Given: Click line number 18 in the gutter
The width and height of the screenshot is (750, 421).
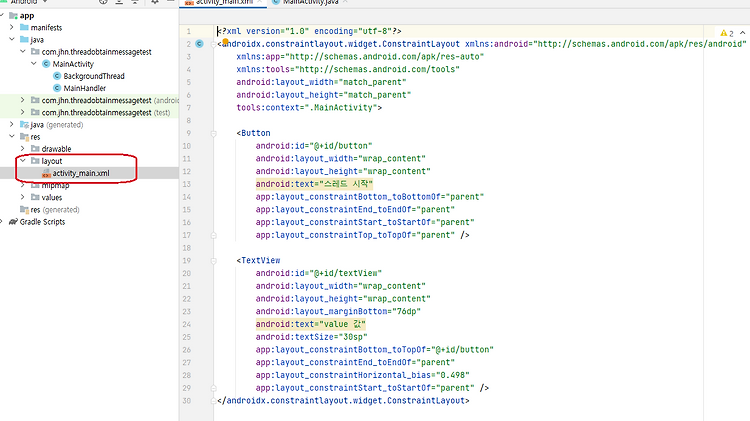Looking at the screenshot, I should (187, 248).
